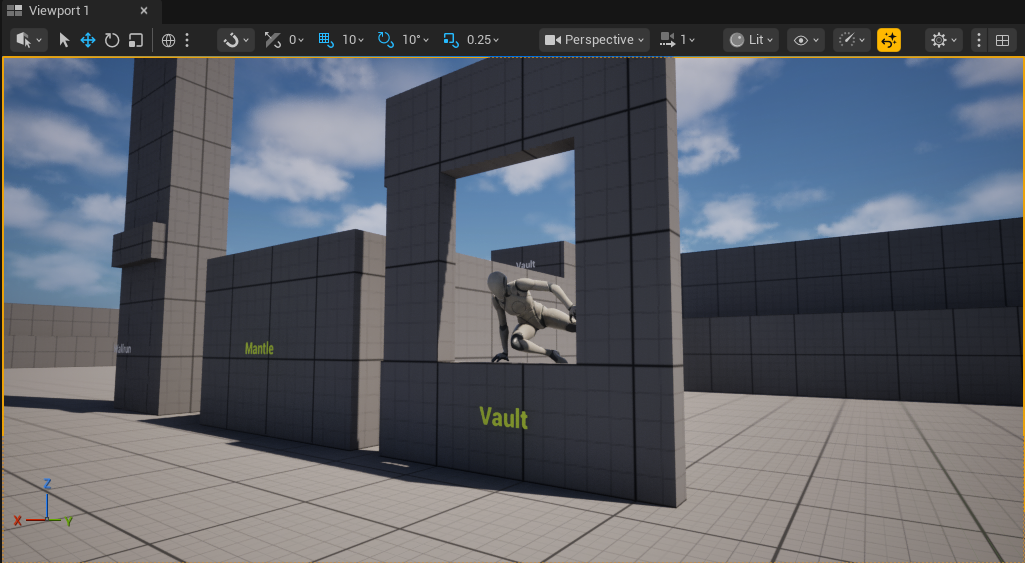Select small Vault label on back wall
Viewport: 1025px width, 563px height.
click(526, 265)
